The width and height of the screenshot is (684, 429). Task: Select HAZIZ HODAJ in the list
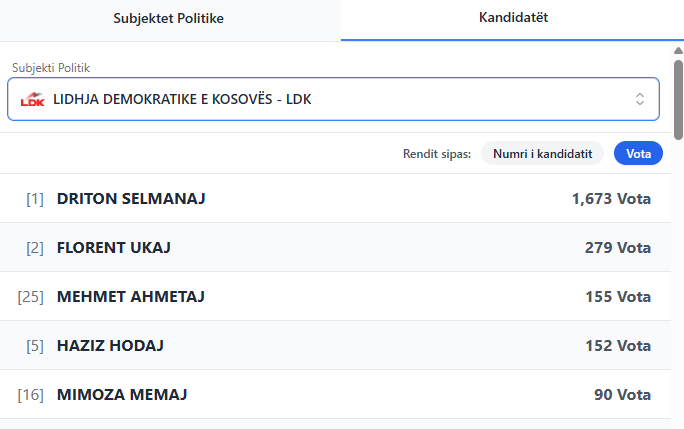tap(110, 345)
